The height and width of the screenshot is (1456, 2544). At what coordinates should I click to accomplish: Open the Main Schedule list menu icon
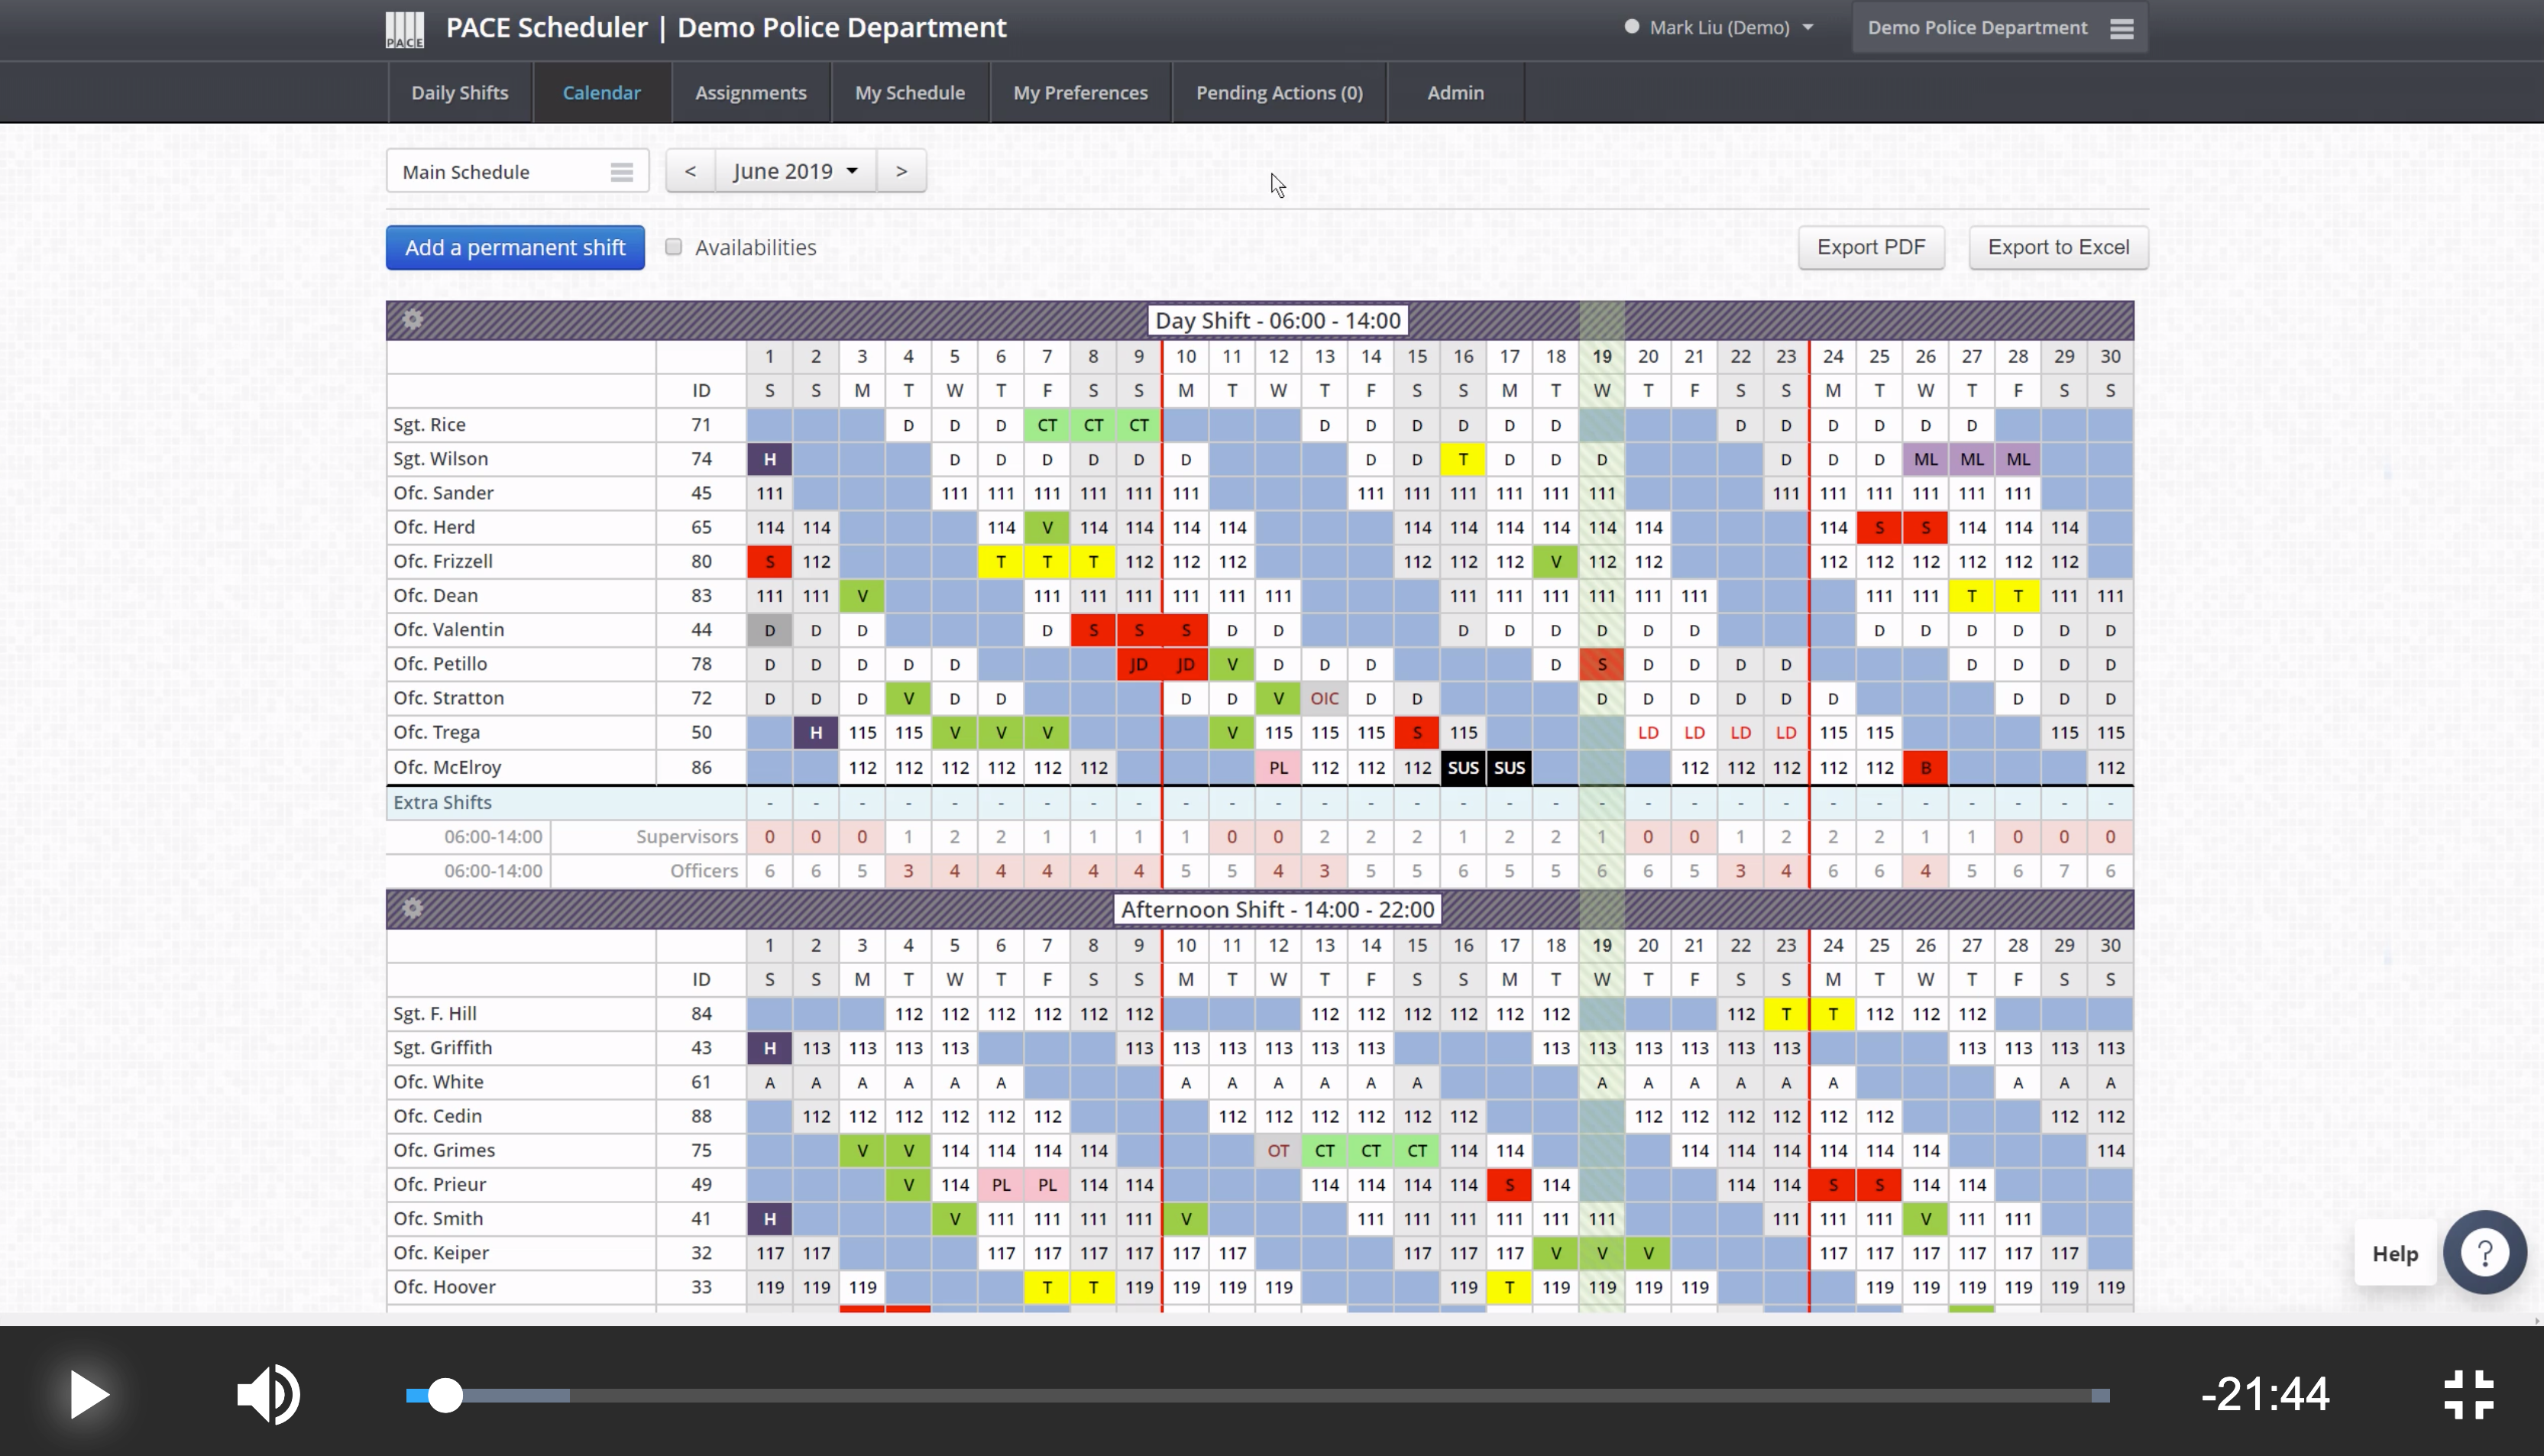[x=621, y=172]
